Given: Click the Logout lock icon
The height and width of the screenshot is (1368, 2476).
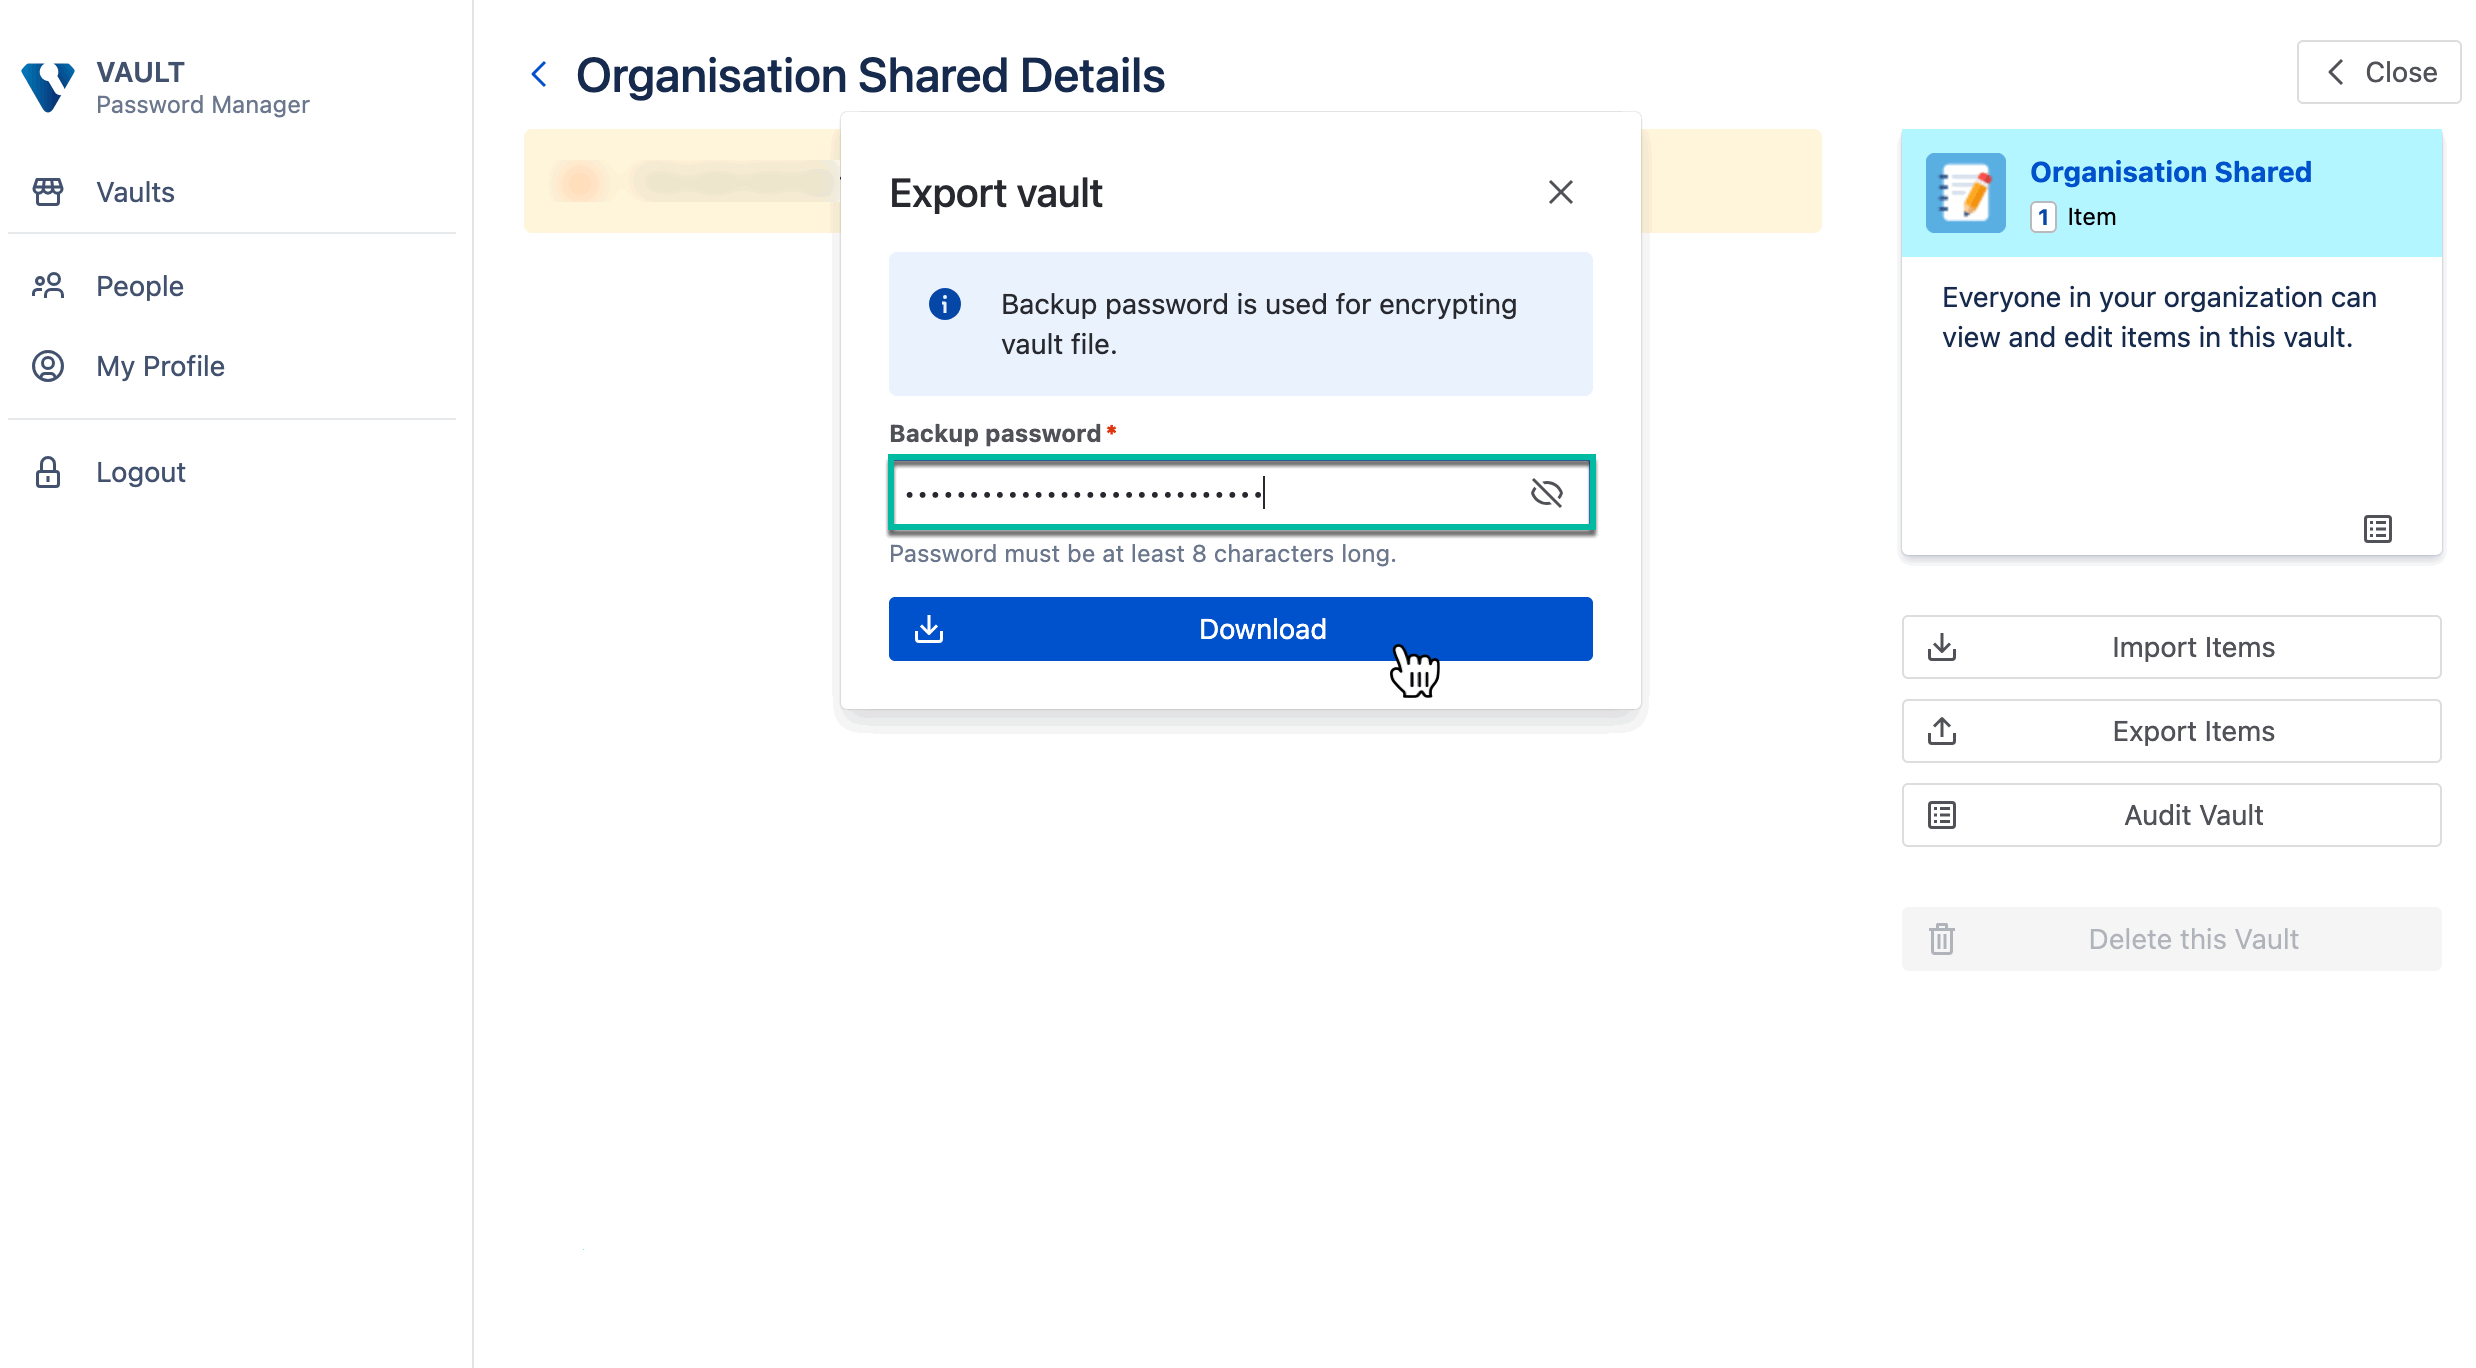Looking at the screenshot, I should coord(48,472).
